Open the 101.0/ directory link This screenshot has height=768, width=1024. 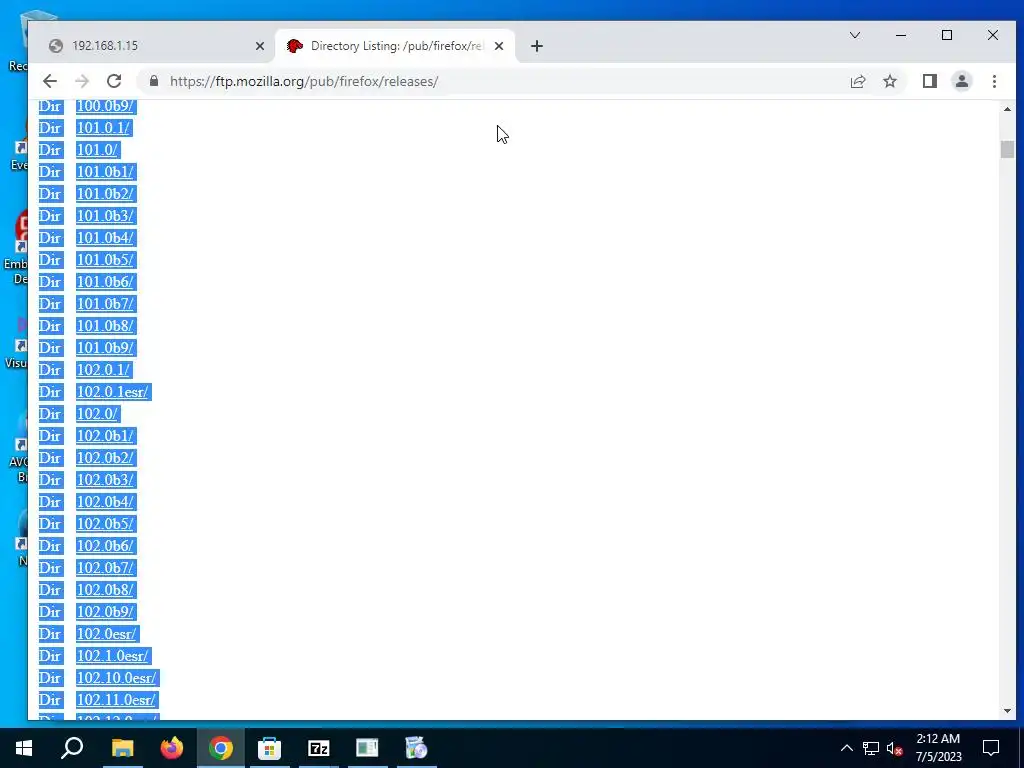[97, 150]
